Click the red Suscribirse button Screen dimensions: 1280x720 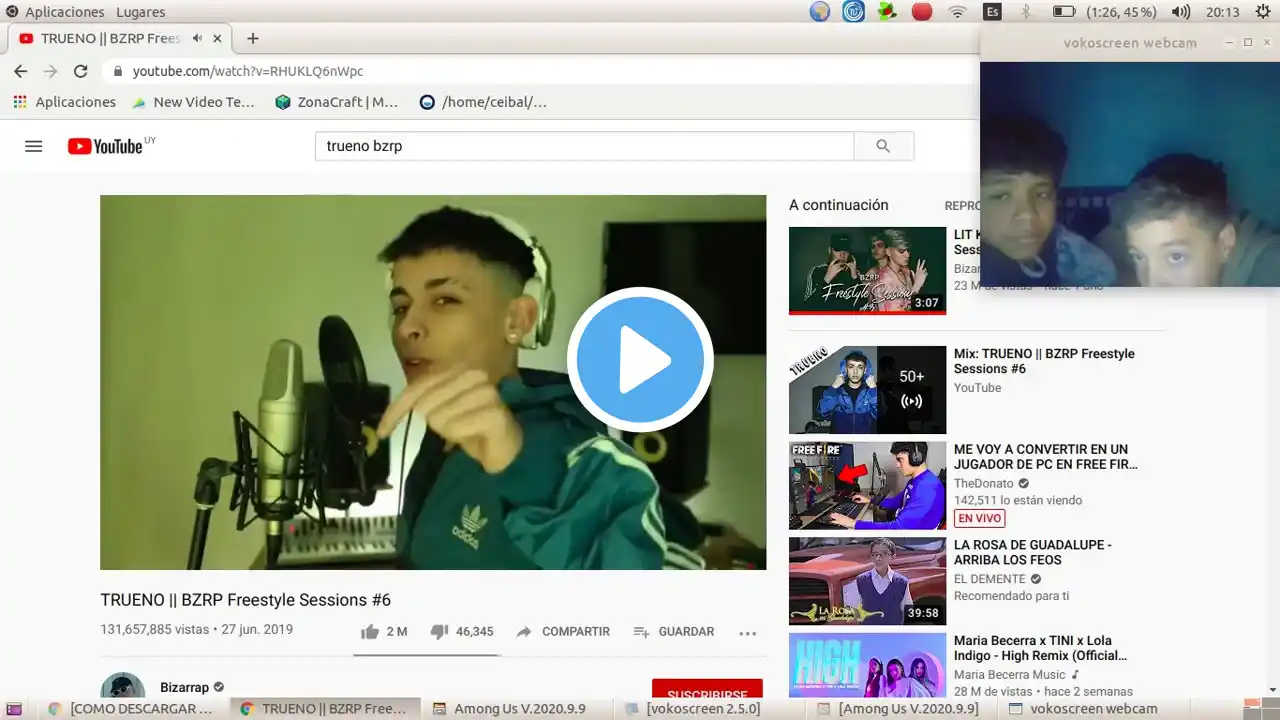pos(707,689)
